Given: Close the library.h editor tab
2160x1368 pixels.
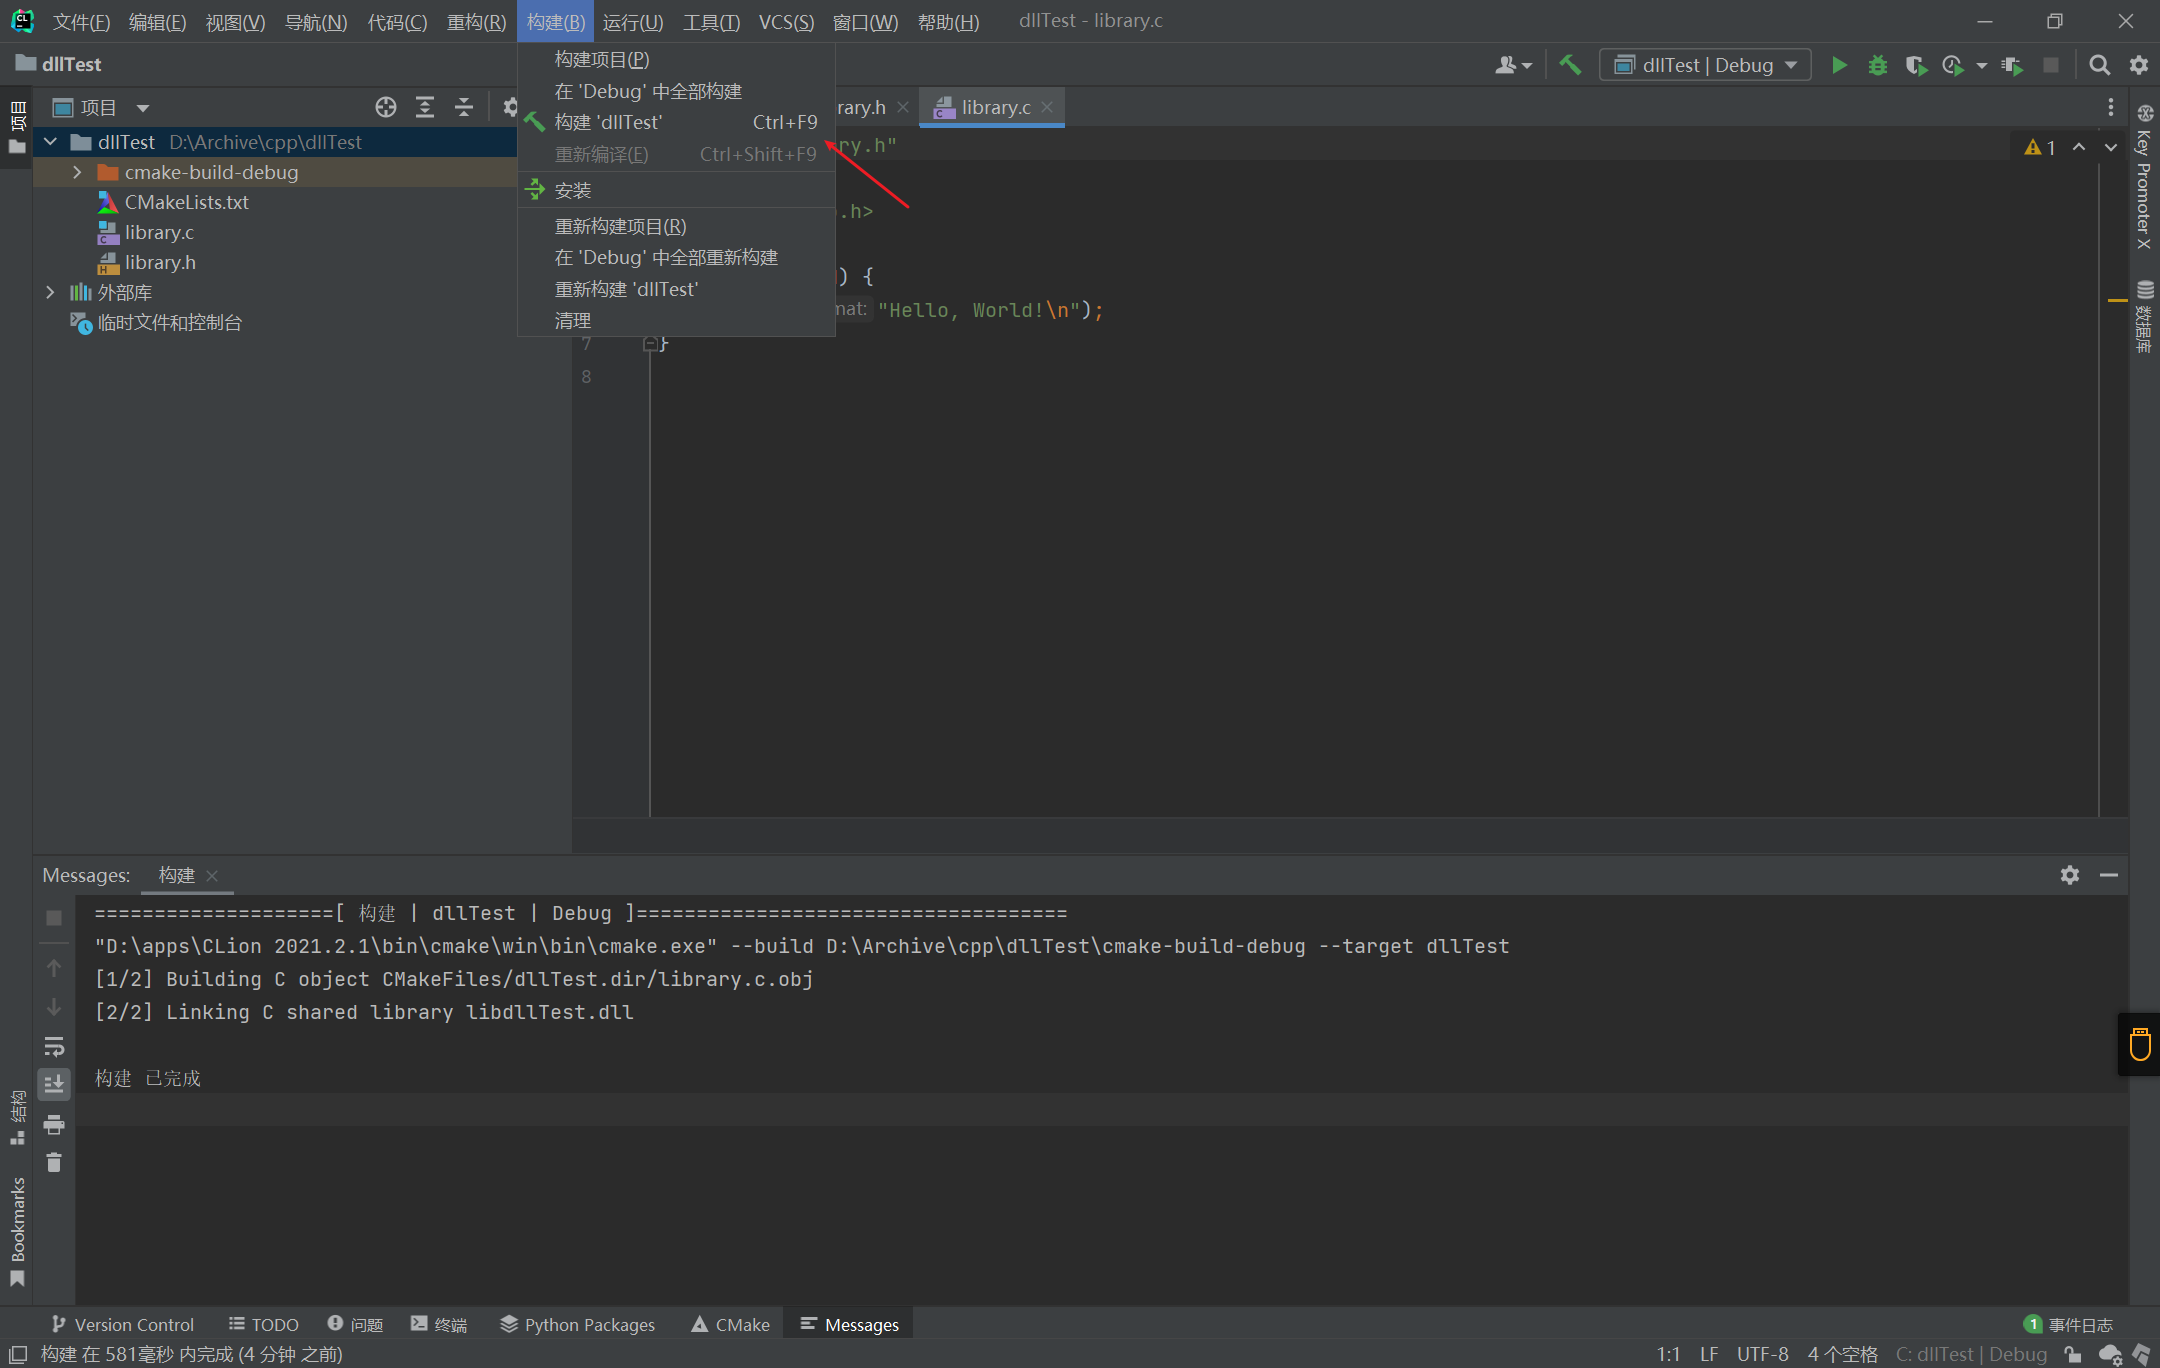Looking at the screenshot, I should coord(903,107).
